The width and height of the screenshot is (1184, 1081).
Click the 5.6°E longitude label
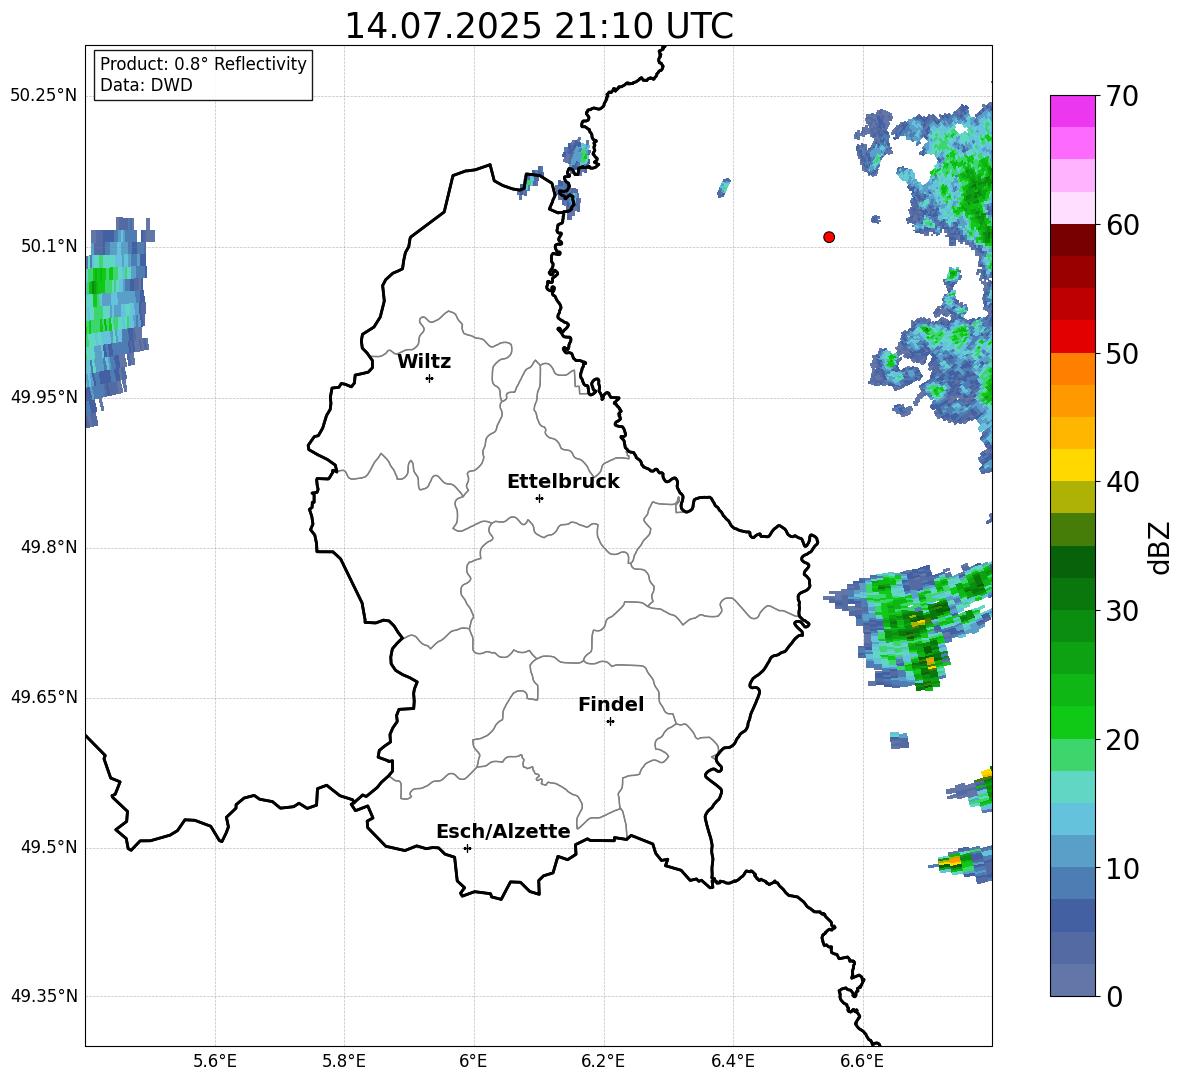click(215, 1061)
